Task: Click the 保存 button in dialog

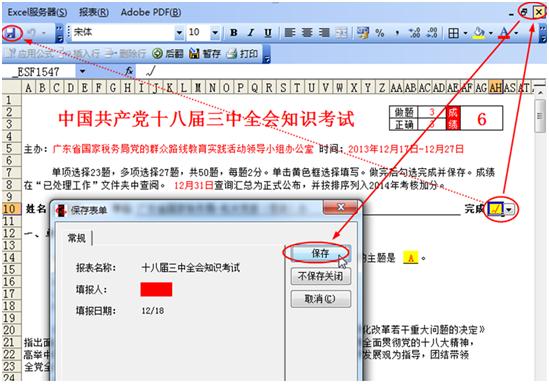Action: [x=320, y=253]
